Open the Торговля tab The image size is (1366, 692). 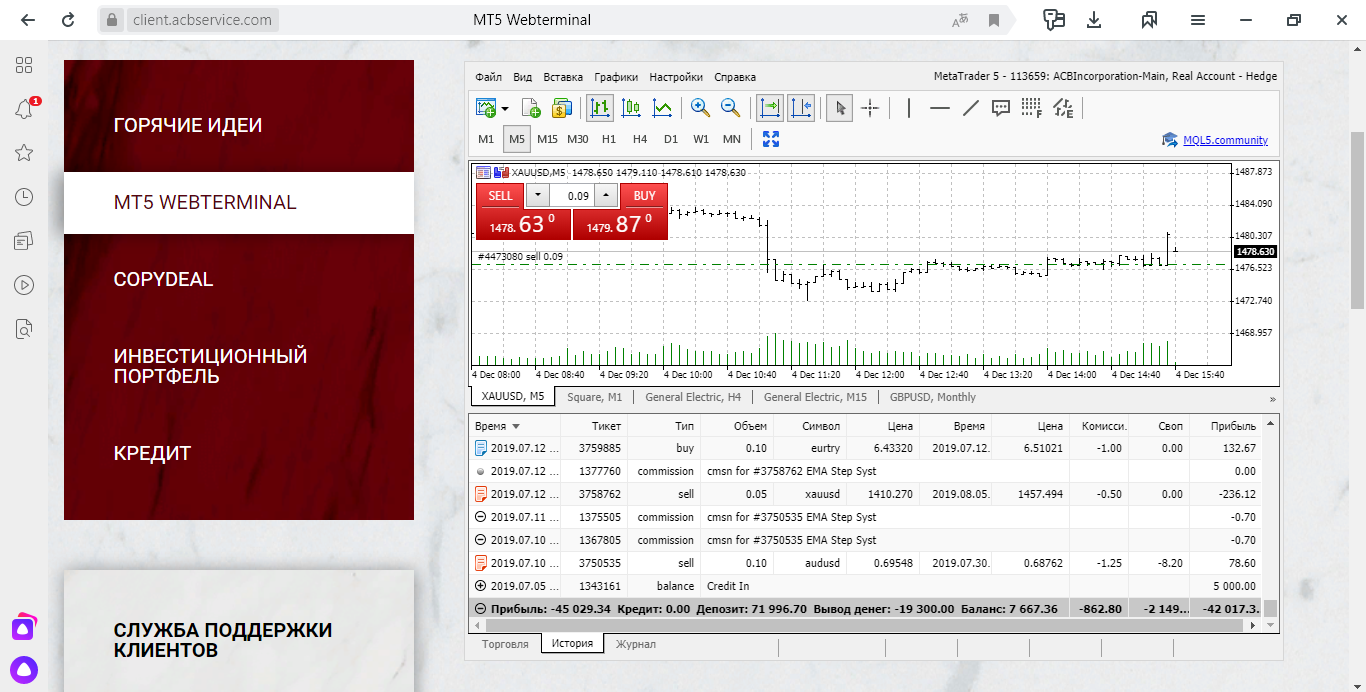click(505, 644)
